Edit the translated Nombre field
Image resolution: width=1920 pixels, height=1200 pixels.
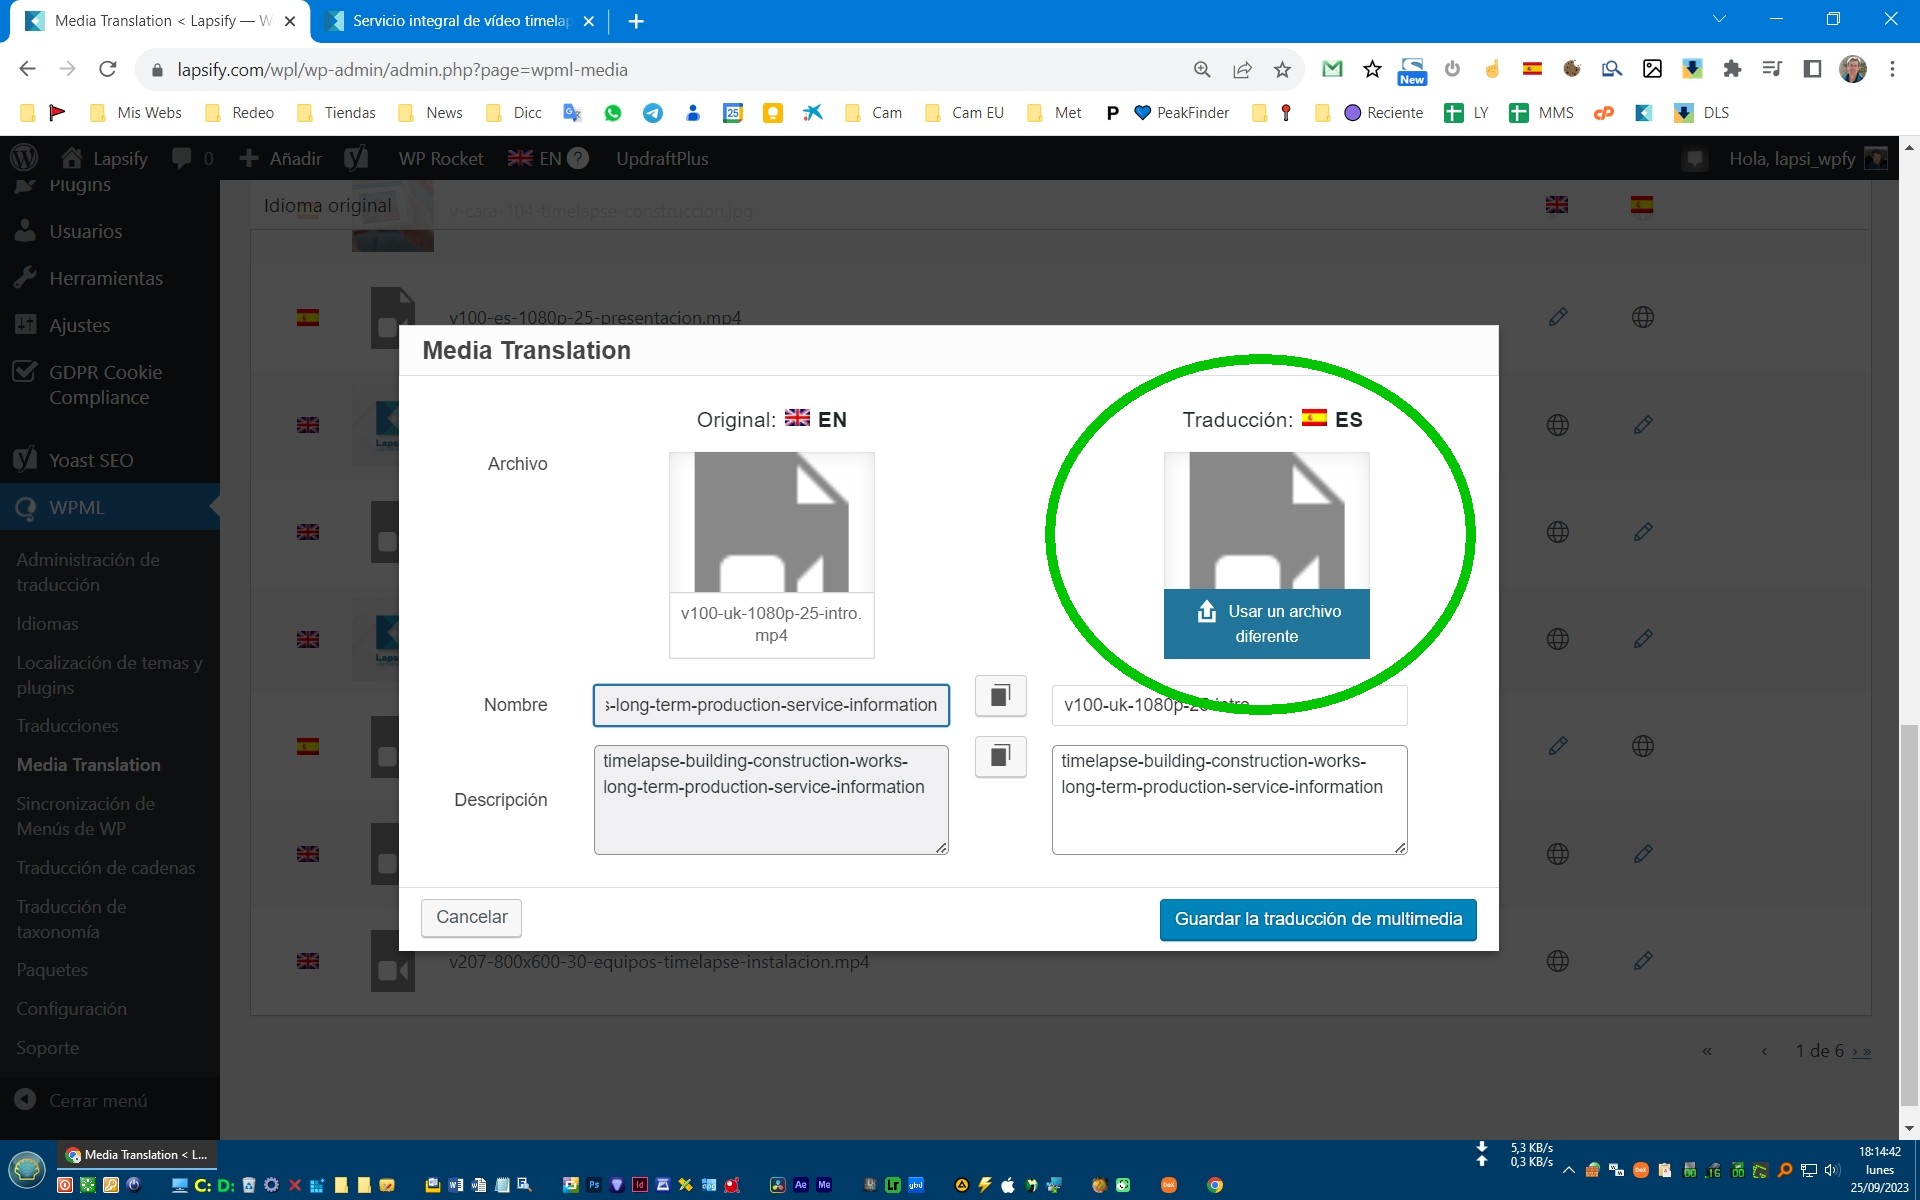click(1229, 705)
